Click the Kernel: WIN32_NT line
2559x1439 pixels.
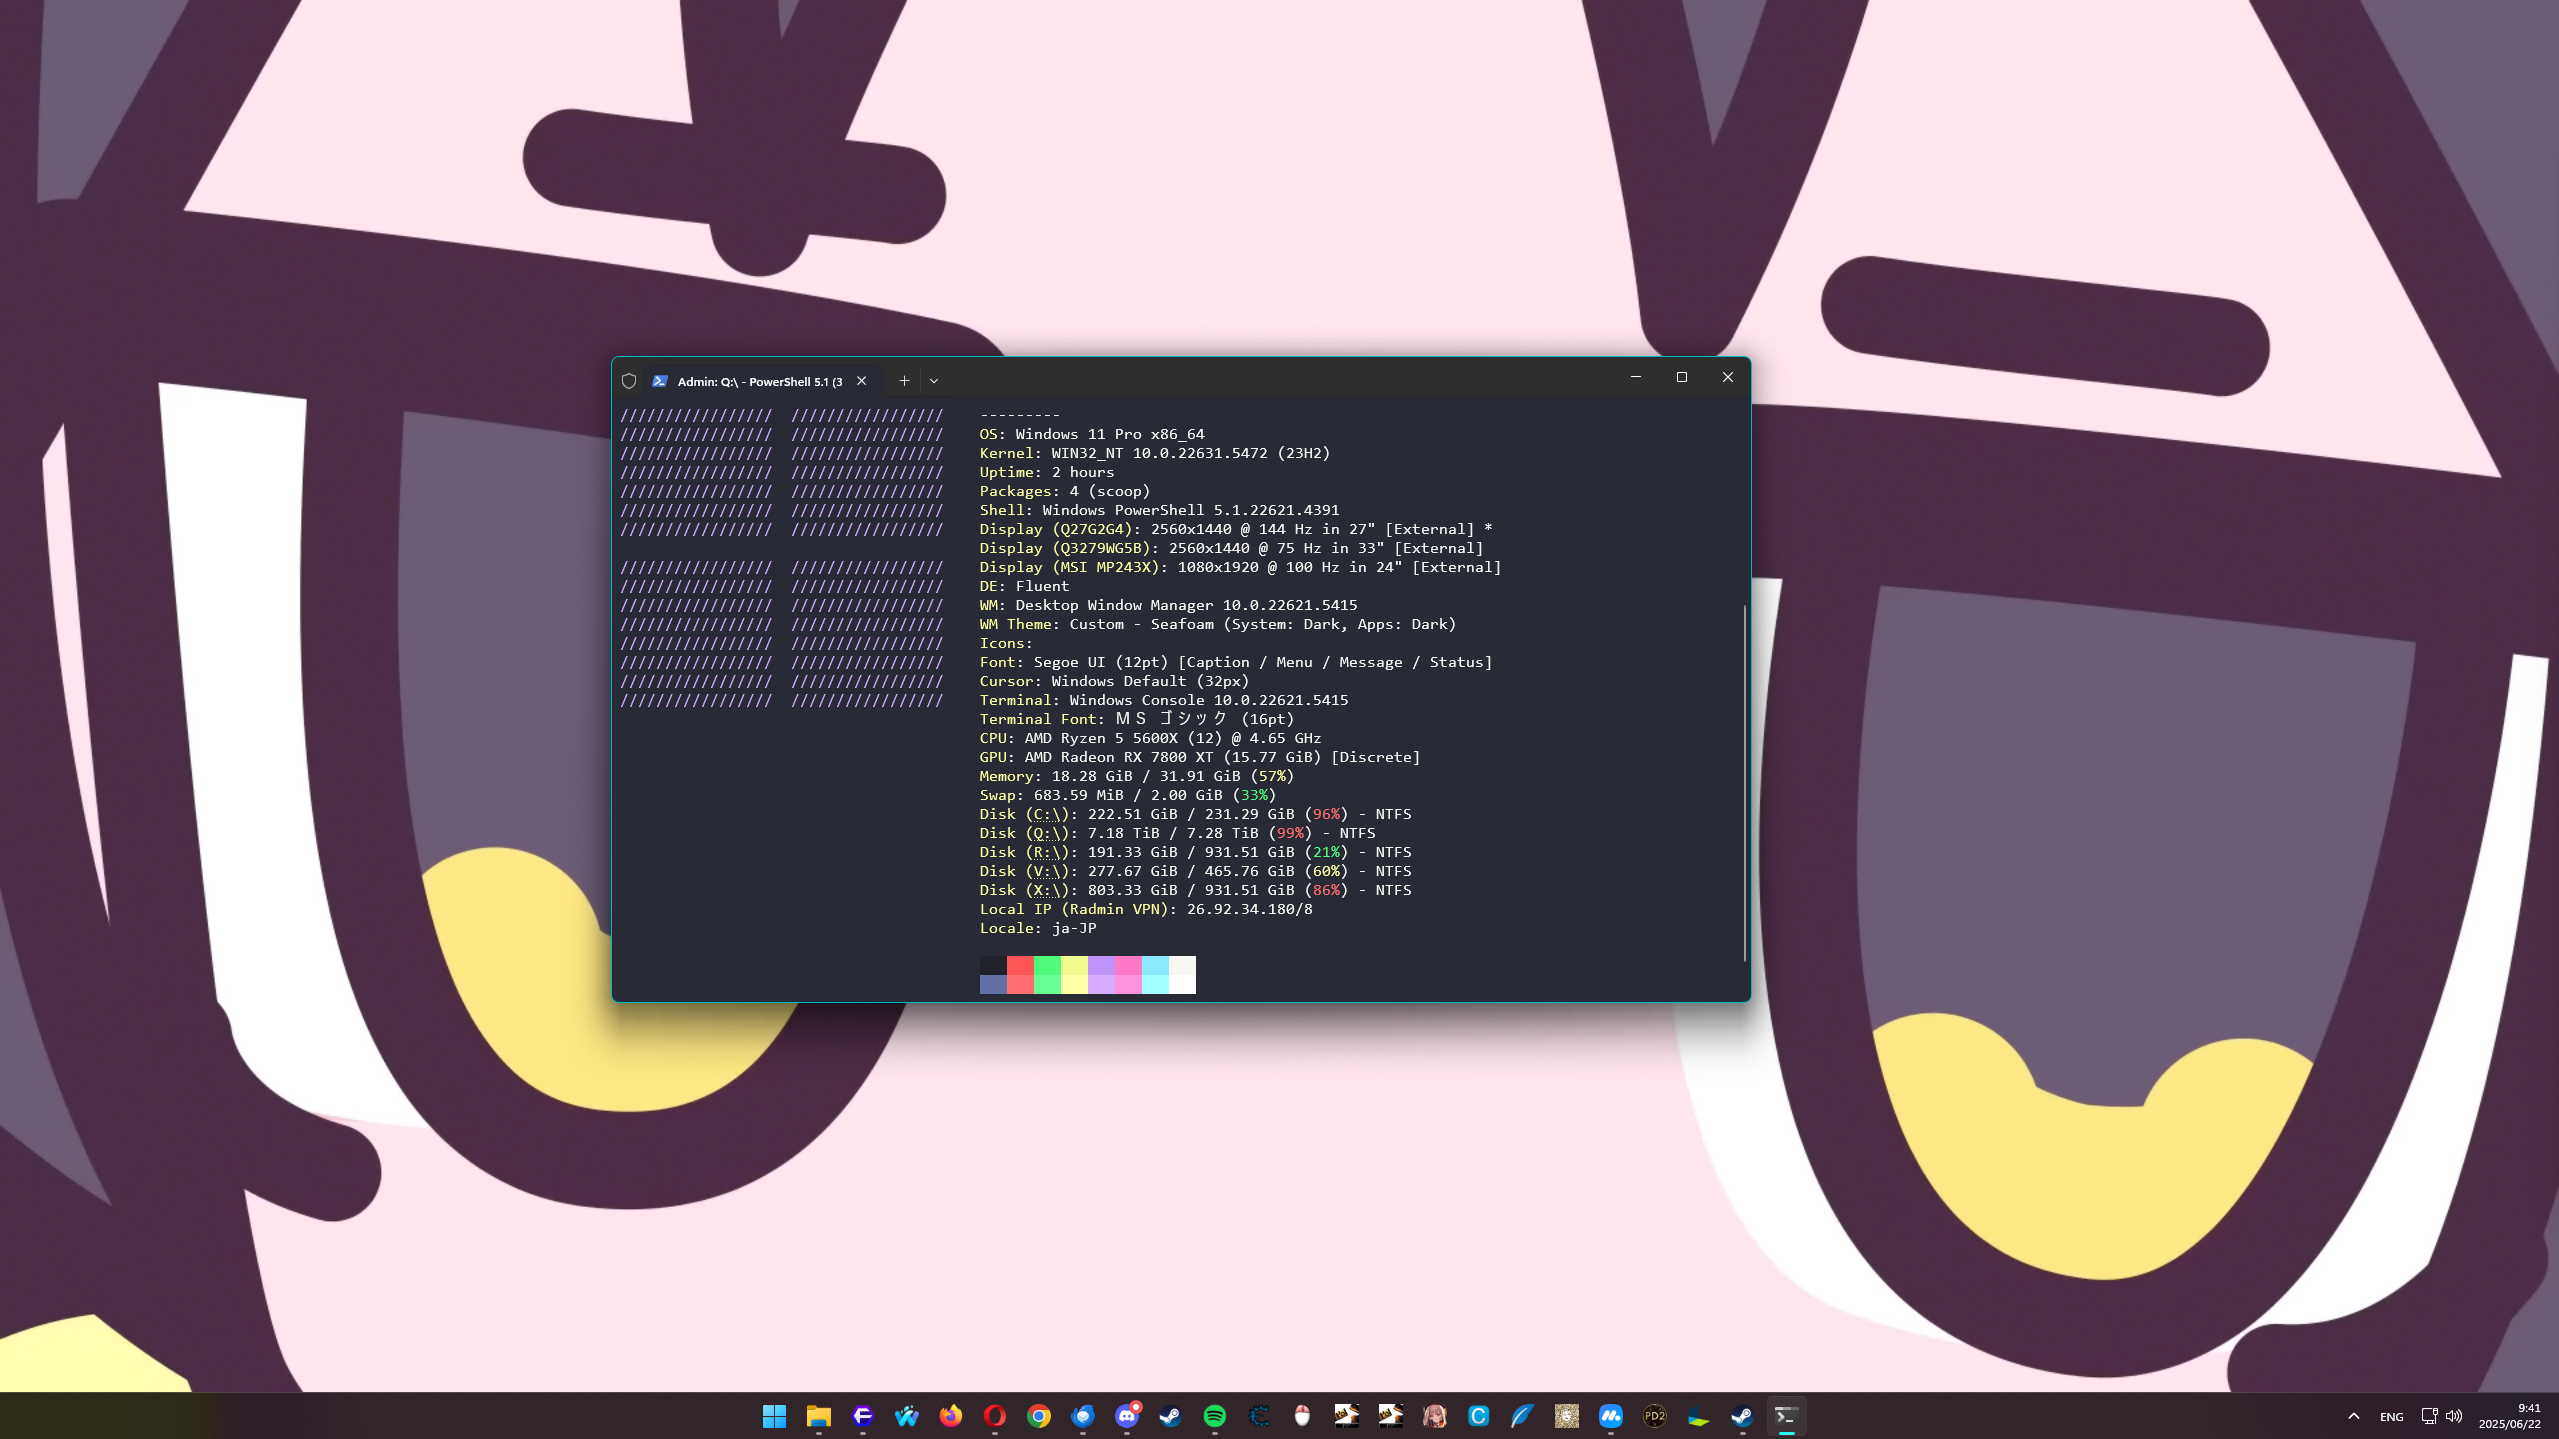coord(1155,453)
